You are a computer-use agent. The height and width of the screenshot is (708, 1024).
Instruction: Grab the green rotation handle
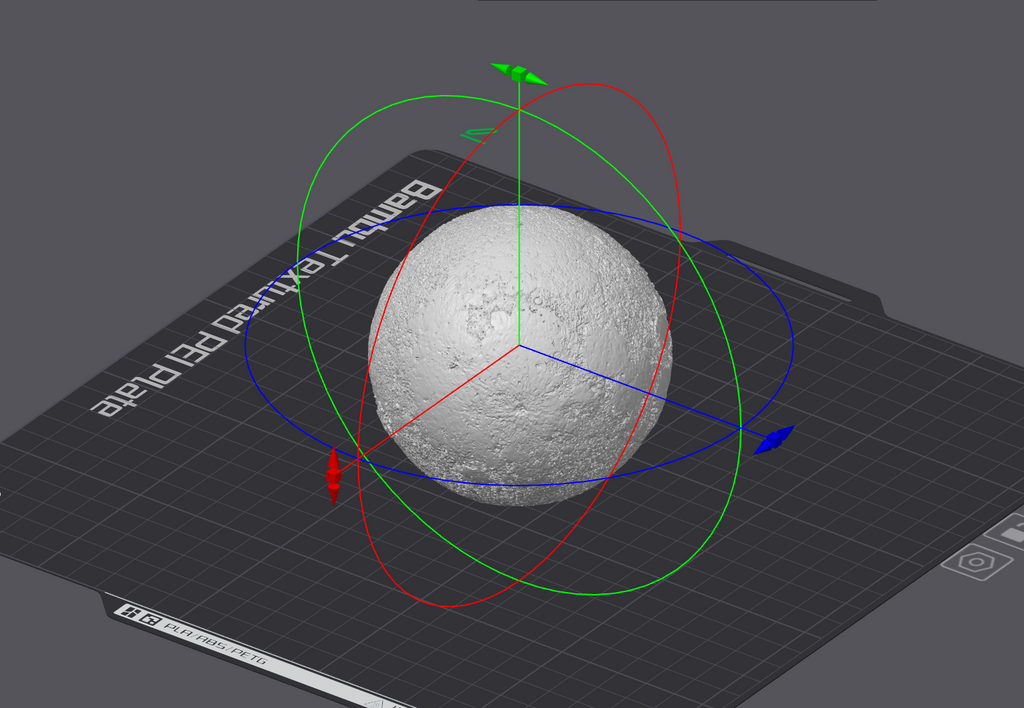point(519,74)
